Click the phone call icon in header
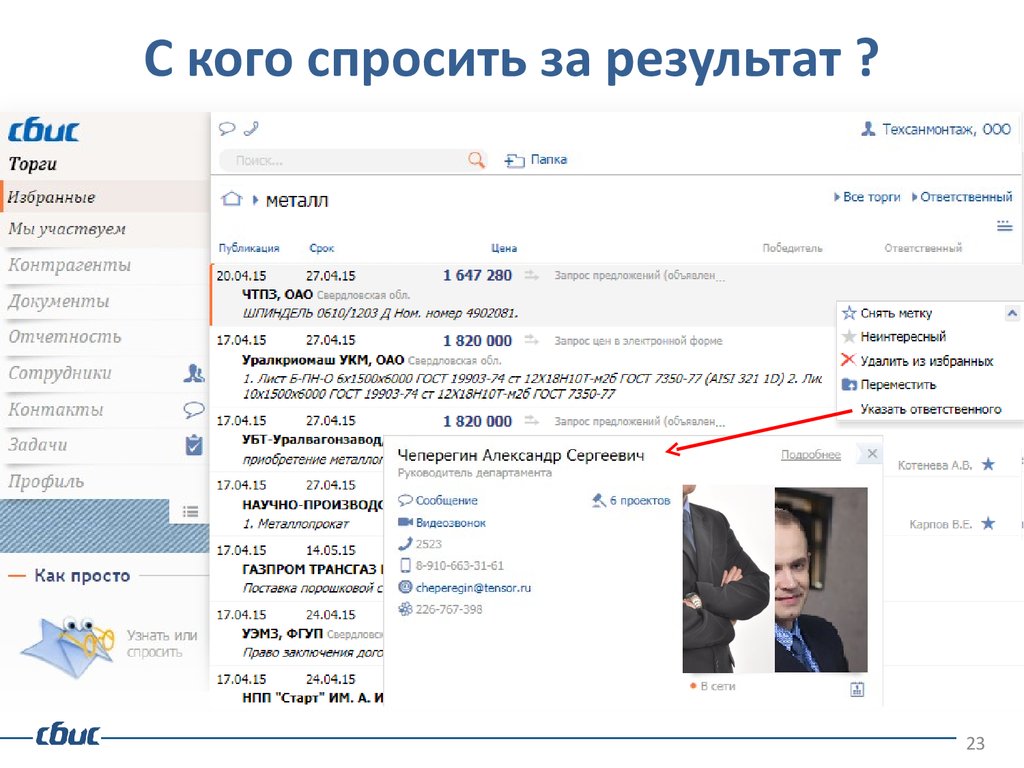 tap(250, 128)
